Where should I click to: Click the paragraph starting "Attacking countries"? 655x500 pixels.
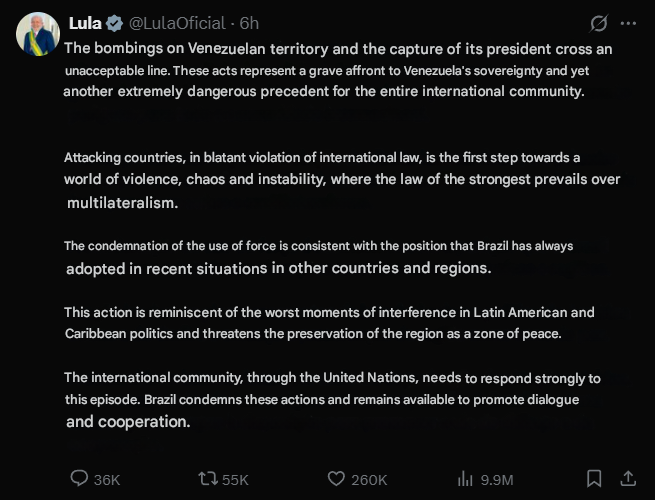(x=342, y=180)
